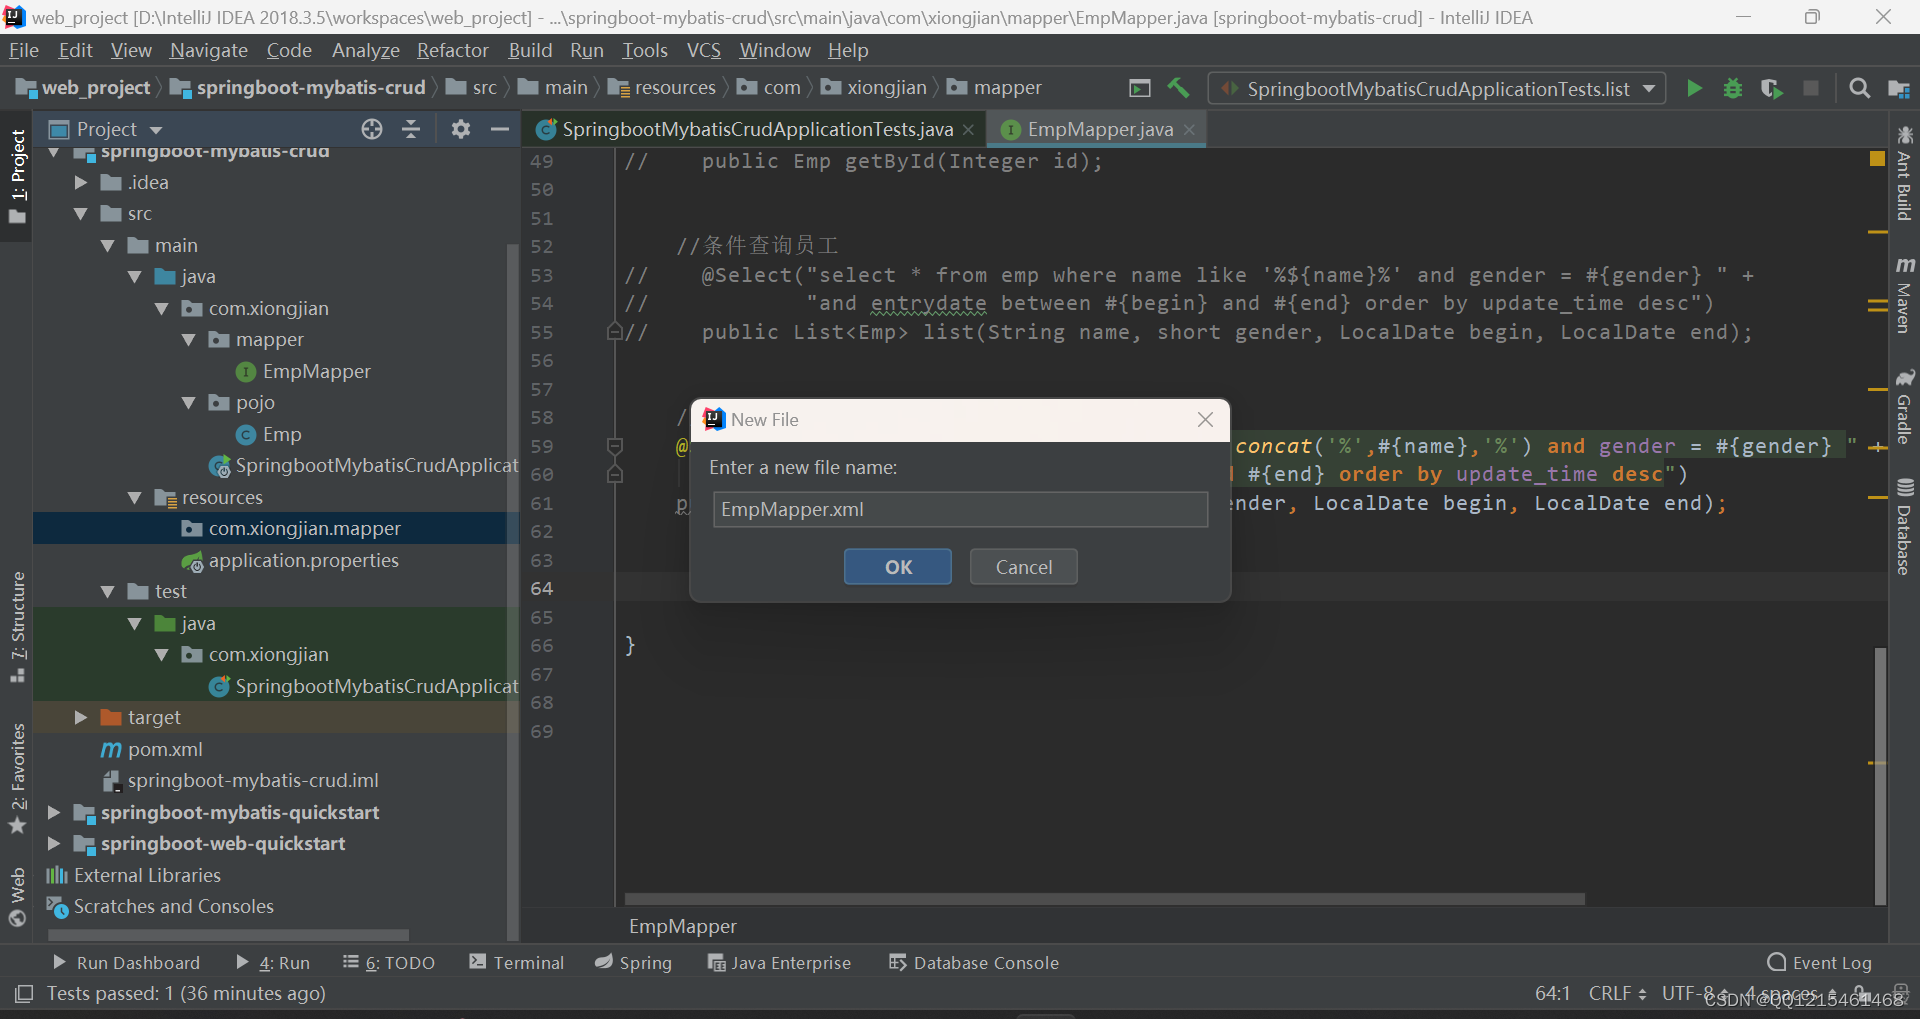
Task: Collapse the test folder
Action: coord(108,591)
